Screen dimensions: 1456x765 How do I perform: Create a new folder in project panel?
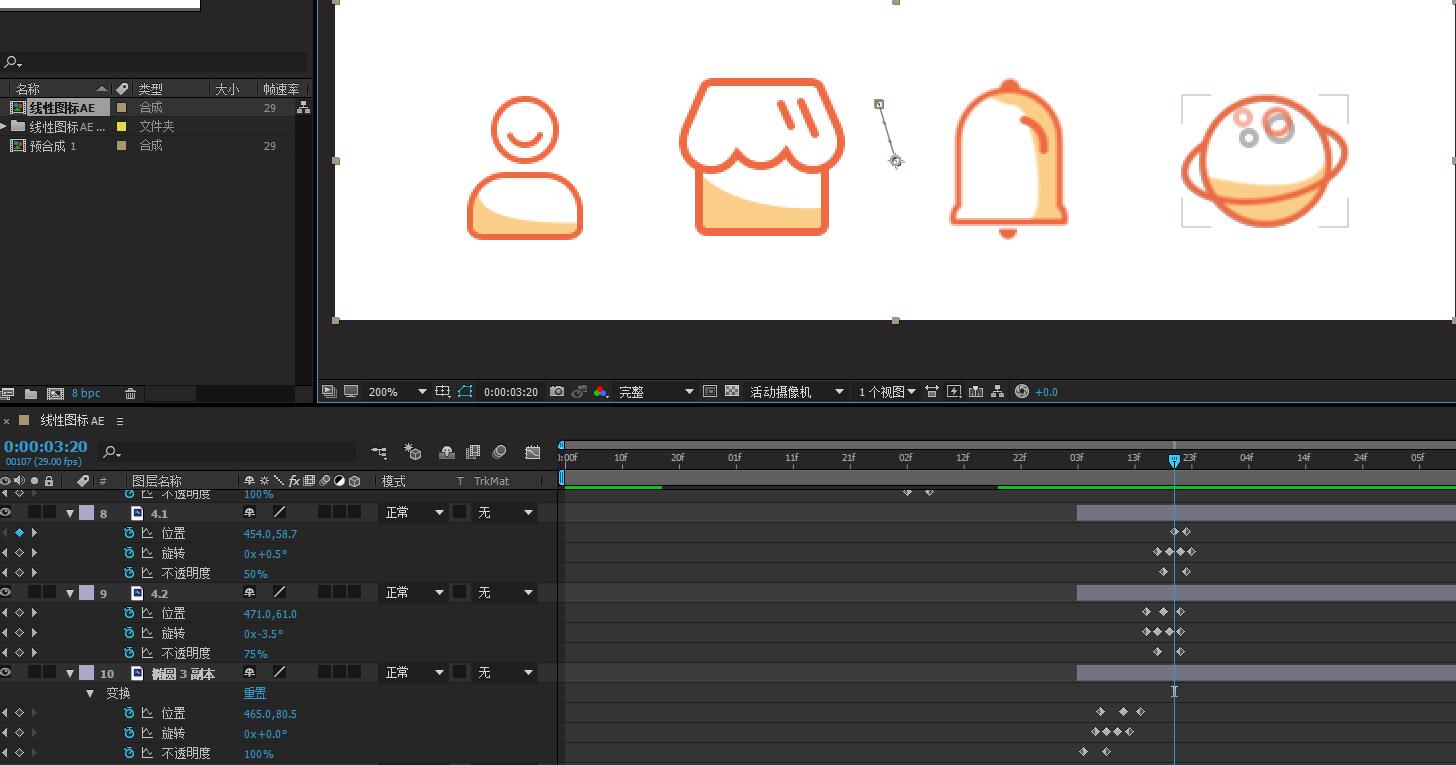coord(31,394)
